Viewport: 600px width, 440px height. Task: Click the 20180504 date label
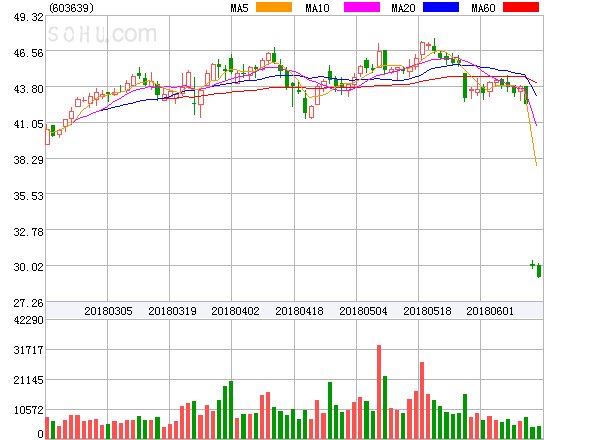click(x=363, y=311)
